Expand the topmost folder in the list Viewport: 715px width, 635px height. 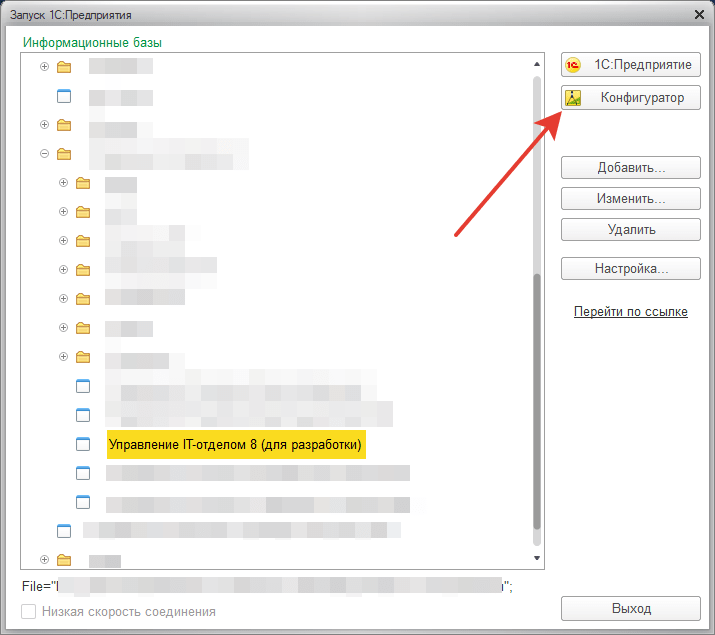click(x=44, y=67)
